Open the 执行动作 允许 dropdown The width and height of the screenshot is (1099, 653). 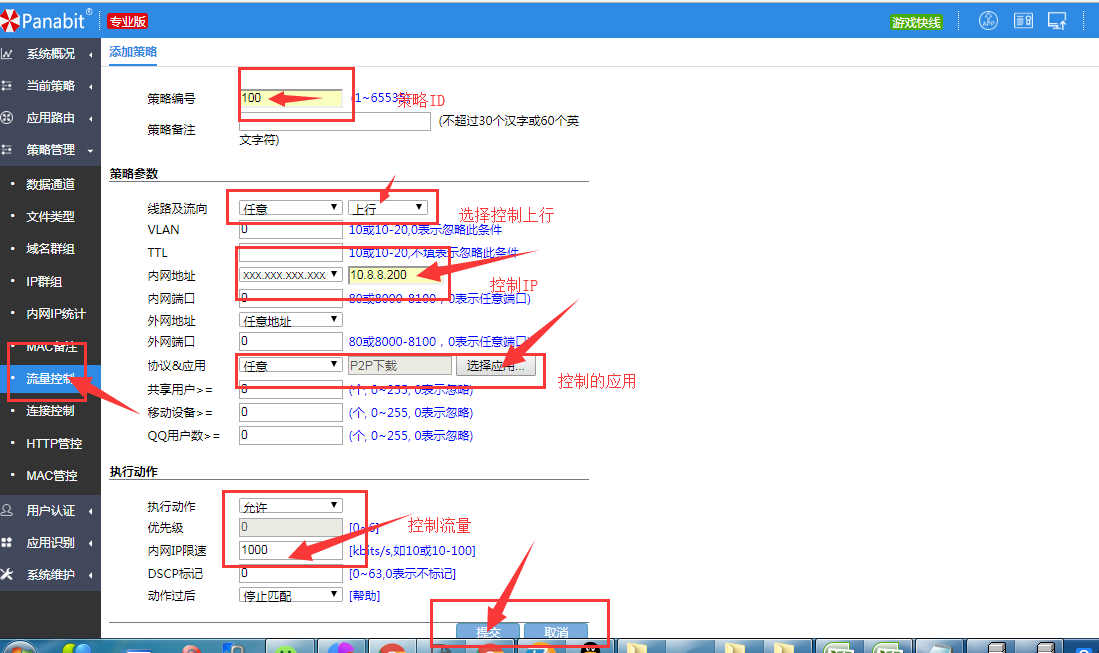click(x=291, y=506)
